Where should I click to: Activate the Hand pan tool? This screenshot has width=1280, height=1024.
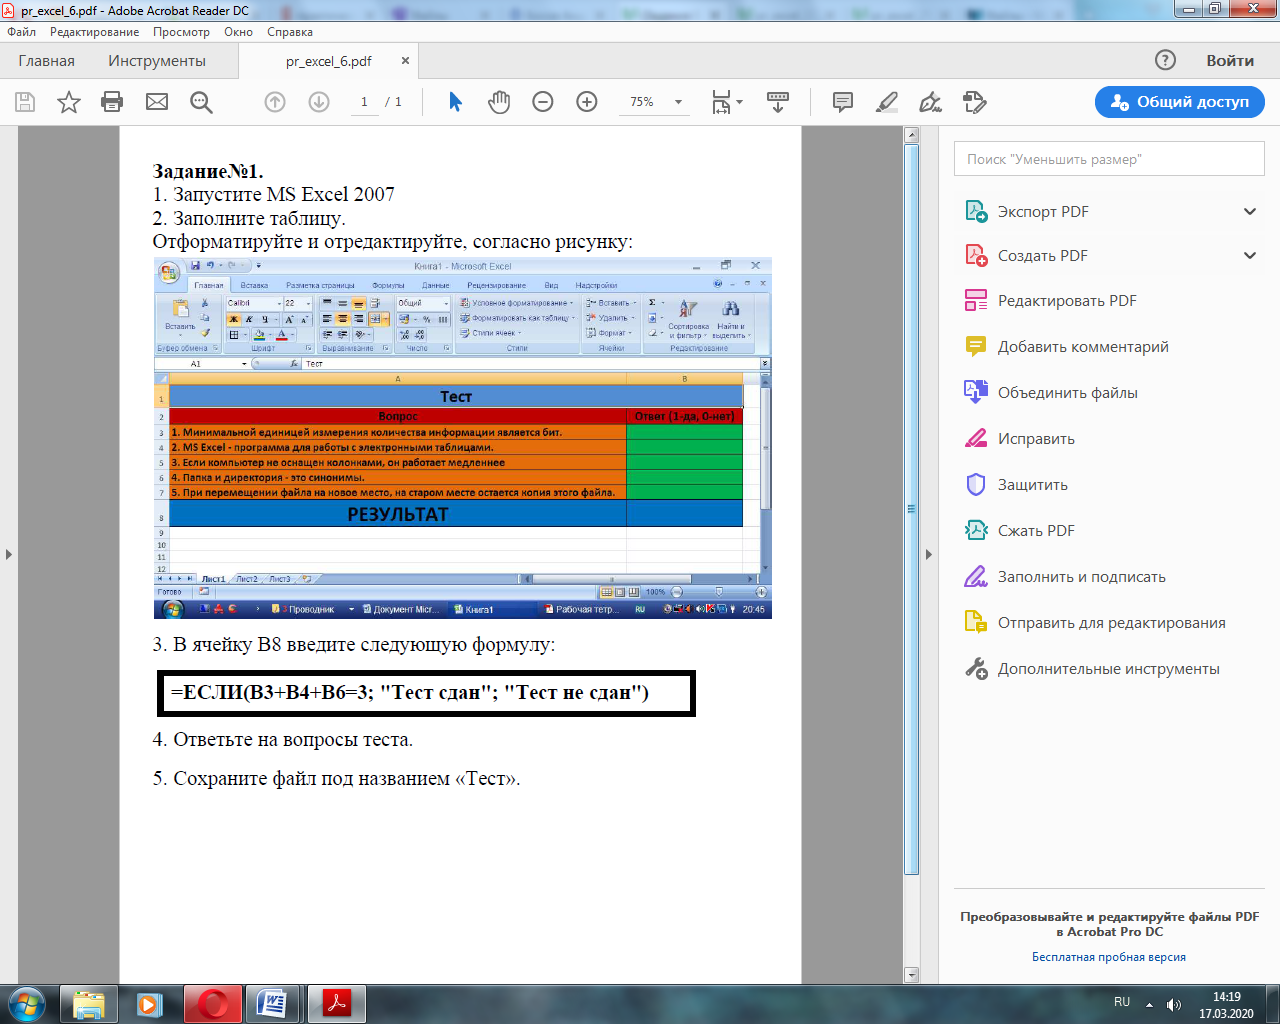point(499,102)
